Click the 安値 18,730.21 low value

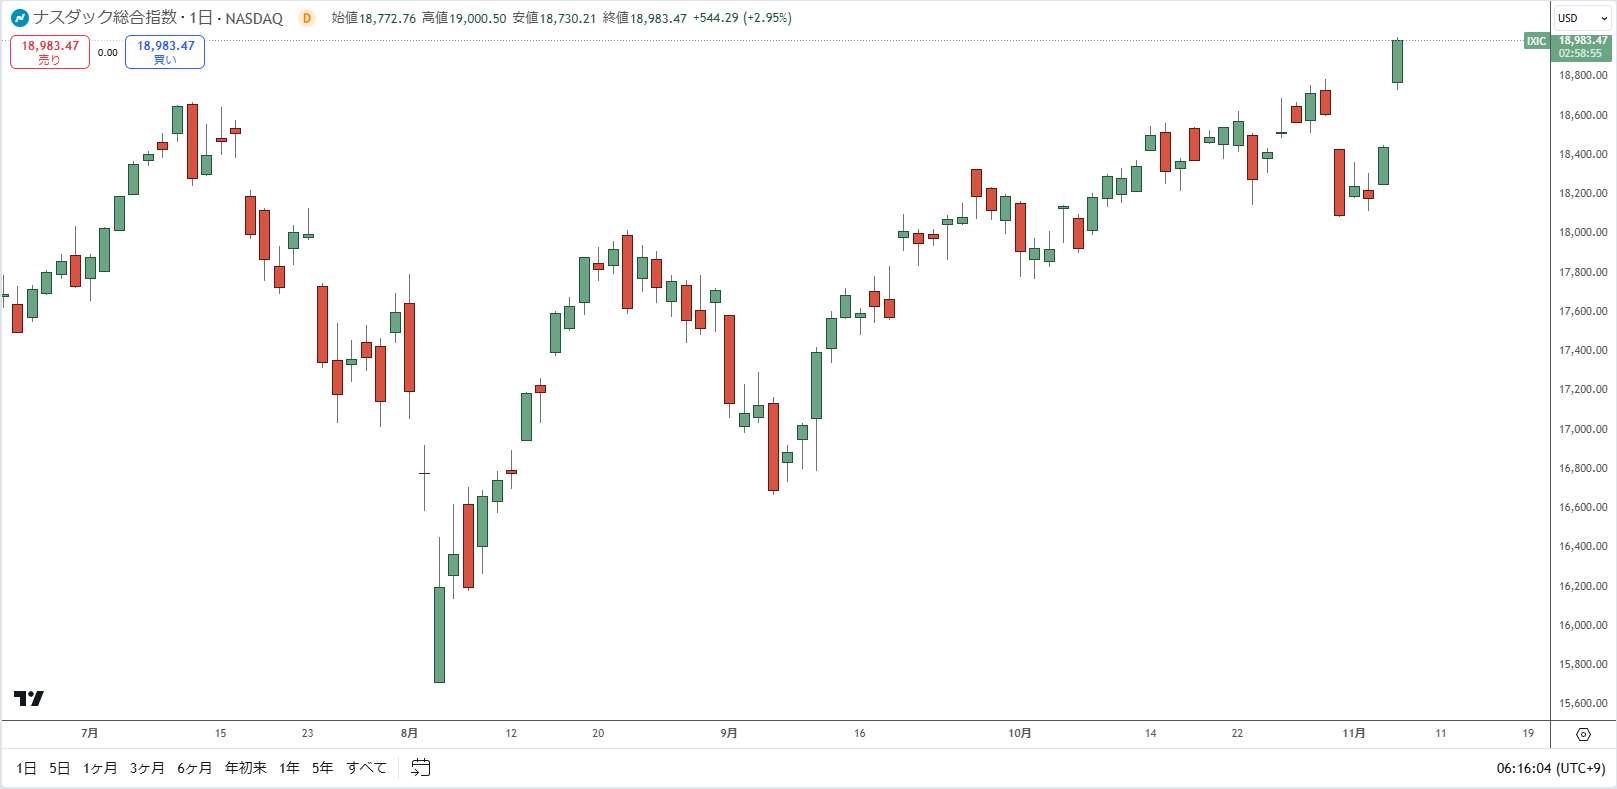tap(554, 18)
